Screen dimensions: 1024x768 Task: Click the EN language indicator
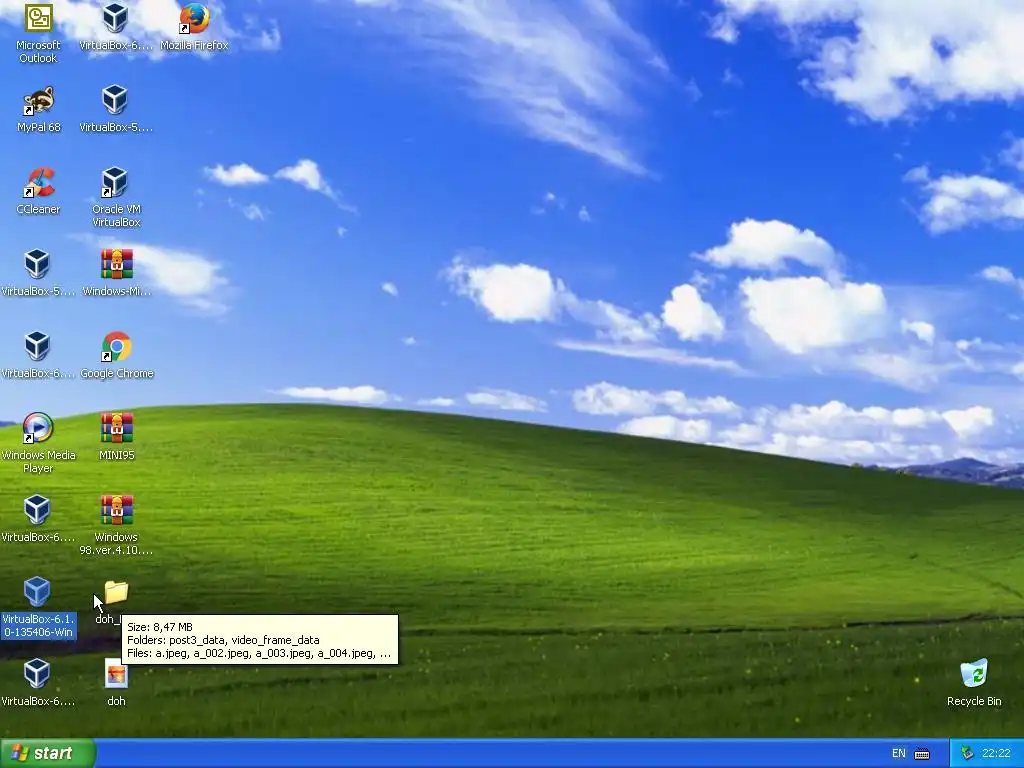click(x=899, y=753)
